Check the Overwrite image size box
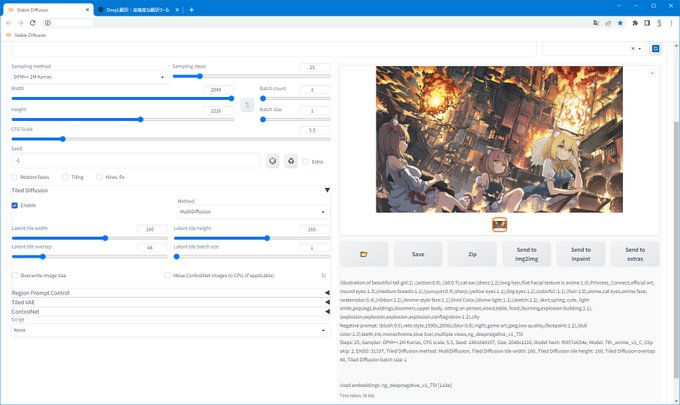Screen dimensions: 680x405 [x=14, y=275]
